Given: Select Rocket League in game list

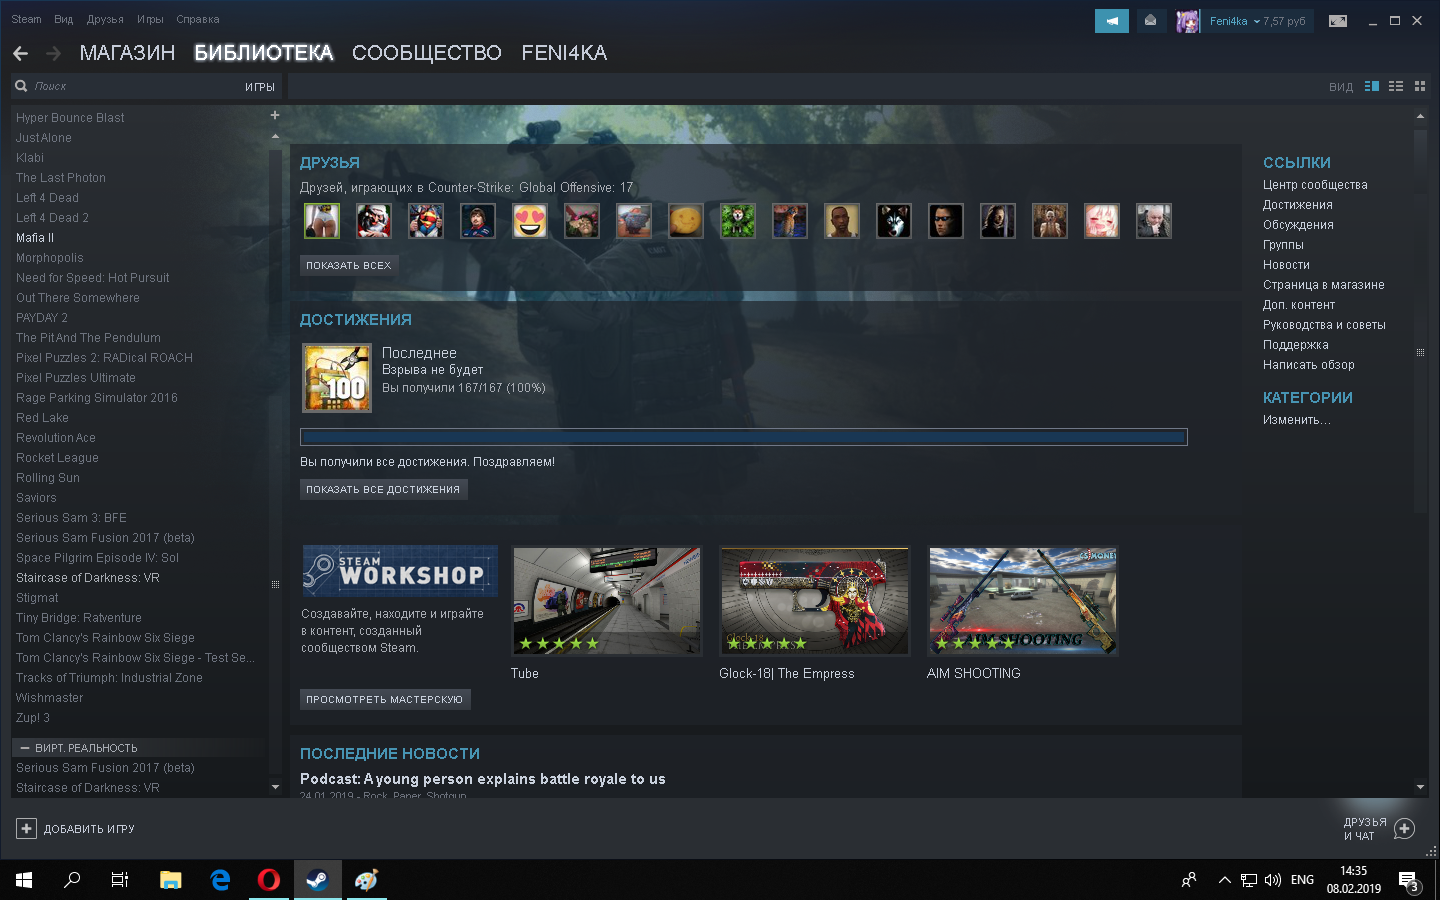Looking at the screenshot, I should (x=57, y=458).
